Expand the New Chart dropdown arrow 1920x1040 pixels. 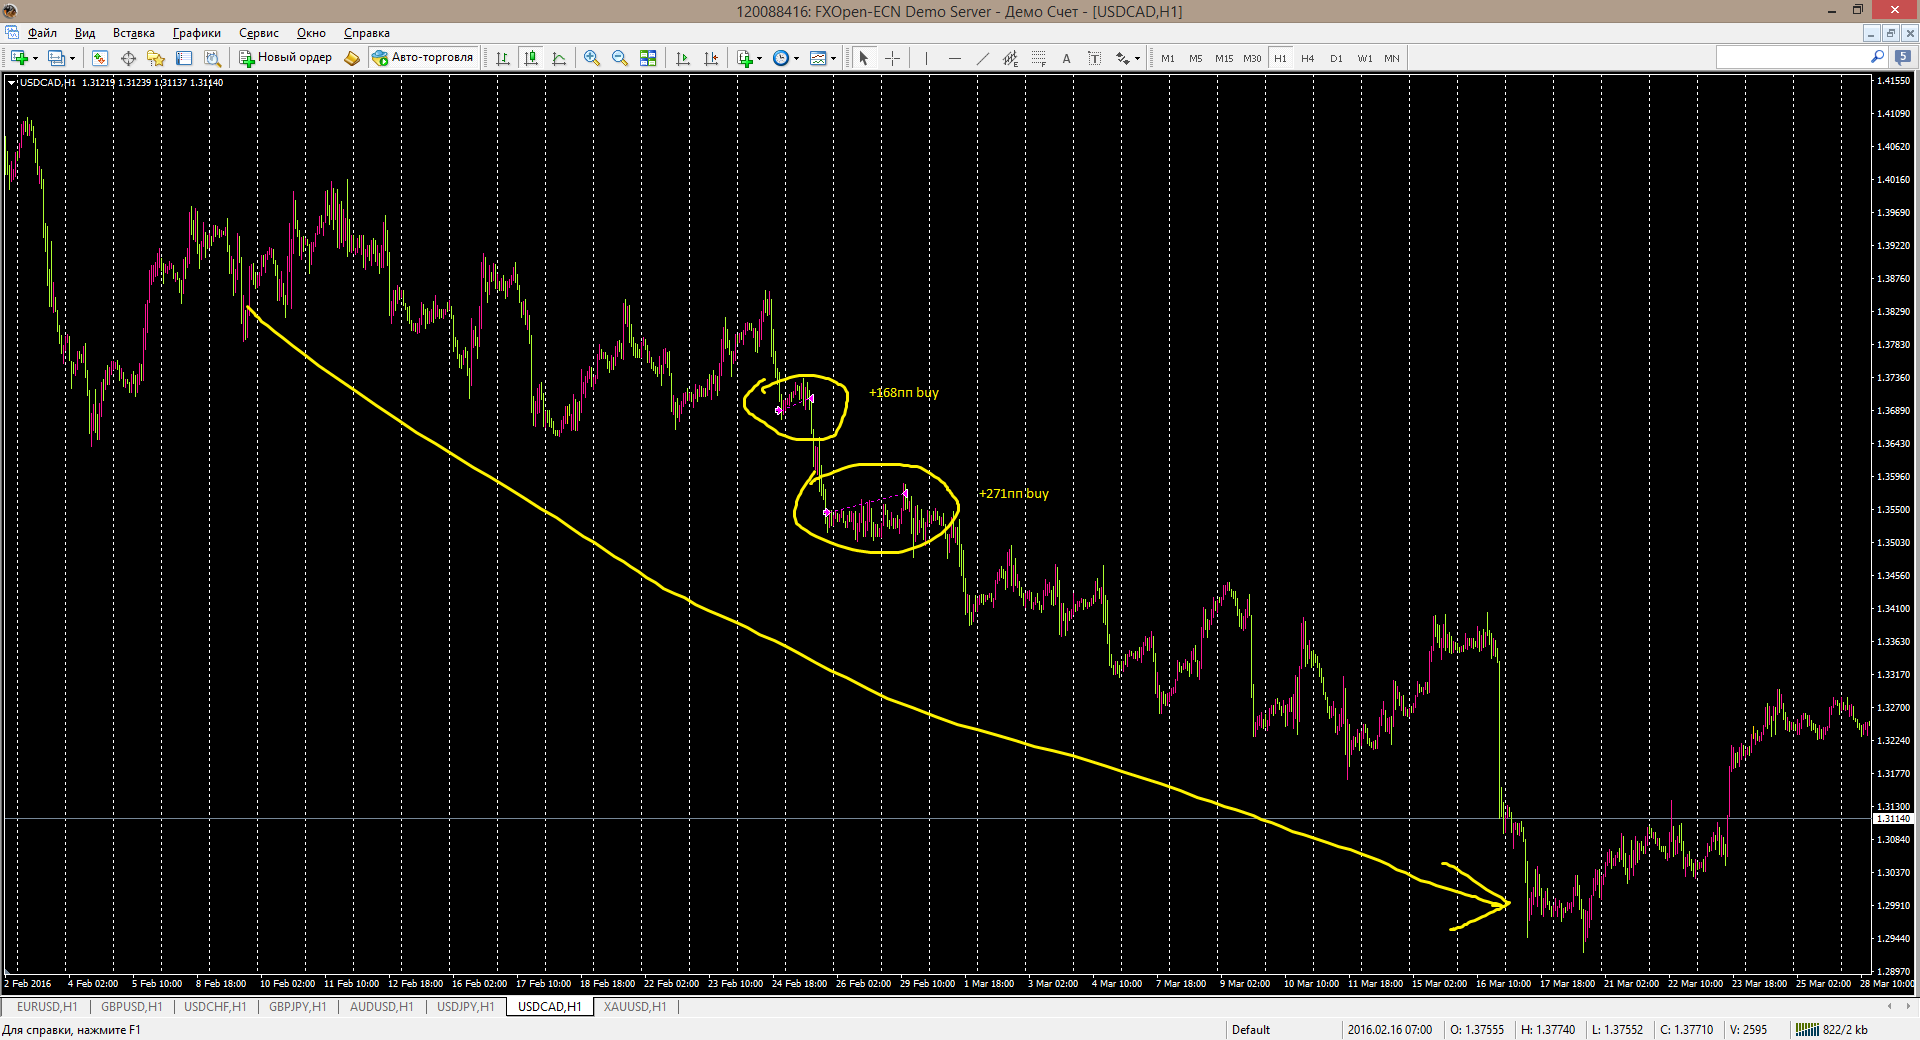(35, 58)
